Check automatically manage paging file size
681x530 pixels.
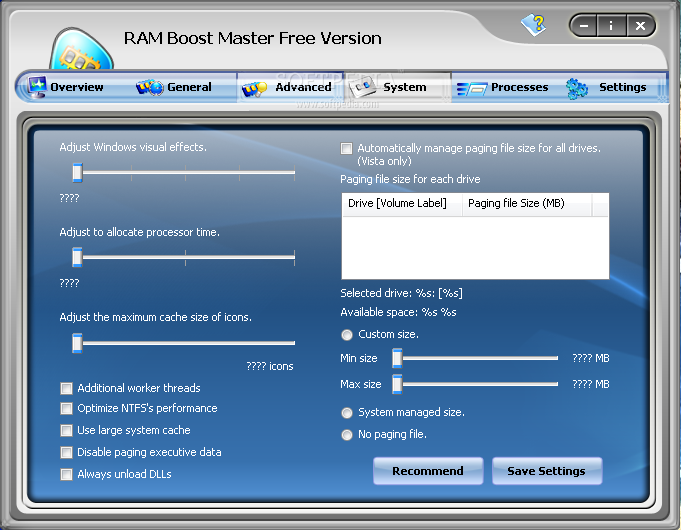click(x=347, y=149)
